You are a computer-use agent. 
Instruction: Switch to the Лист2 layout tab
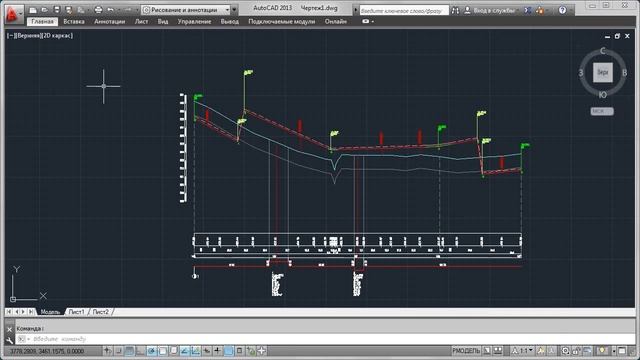(100, 312)
